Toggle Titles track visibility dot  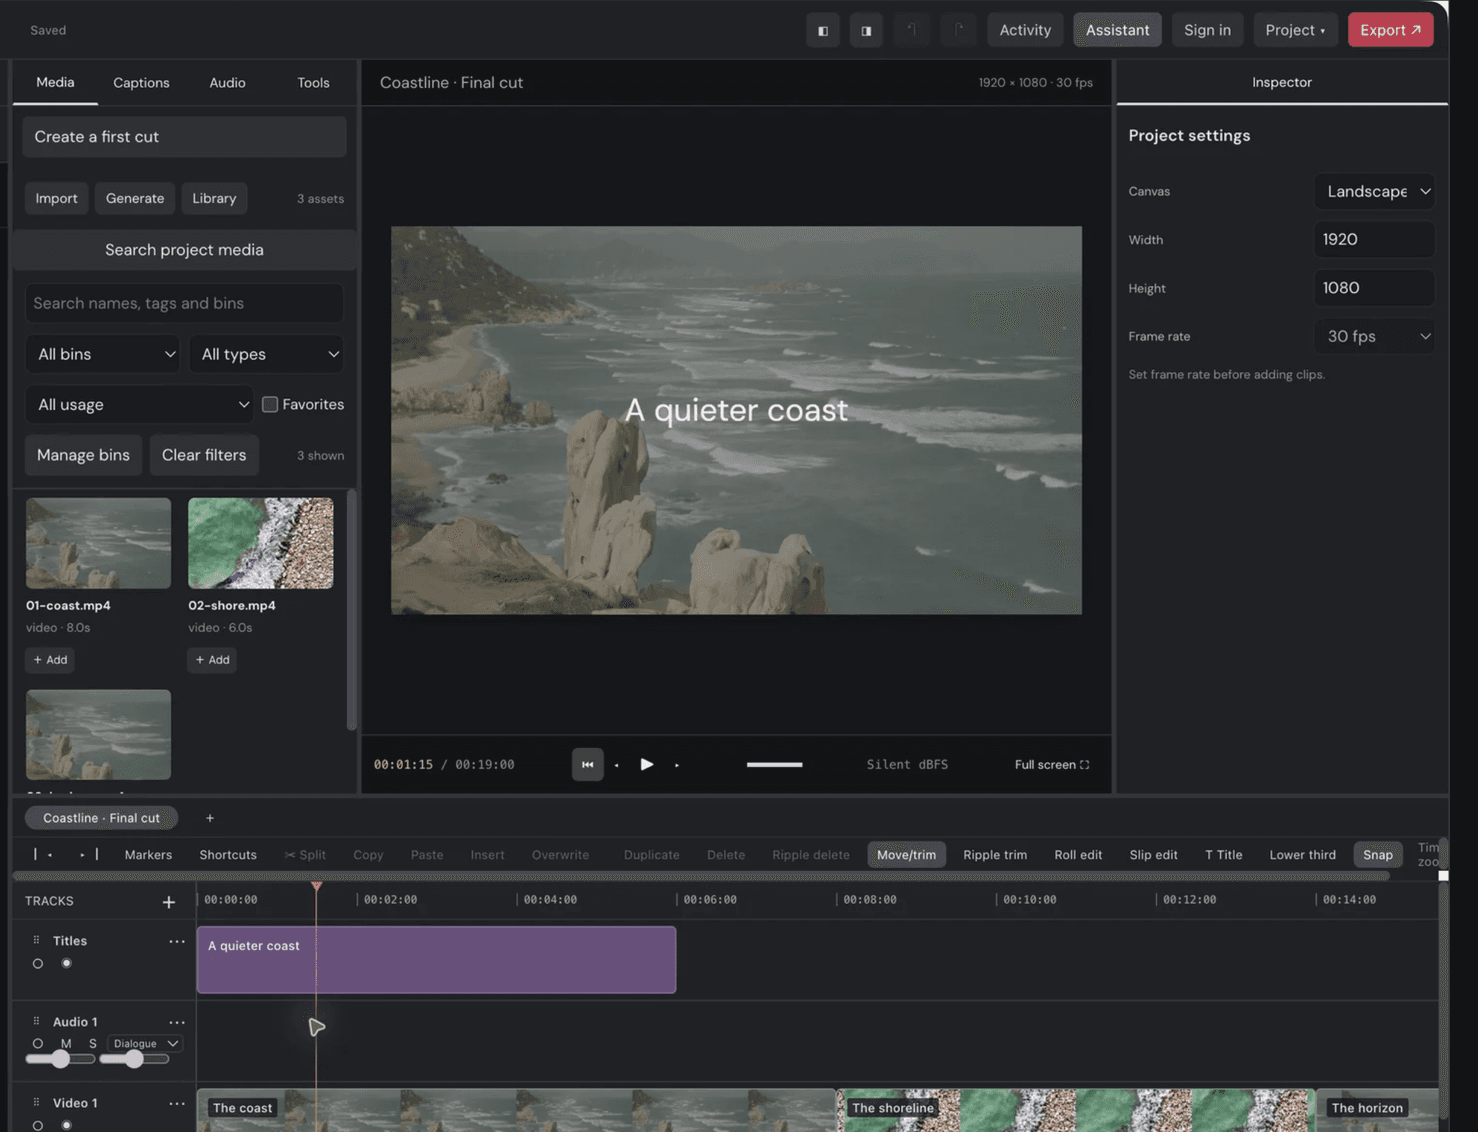point(66,964)
